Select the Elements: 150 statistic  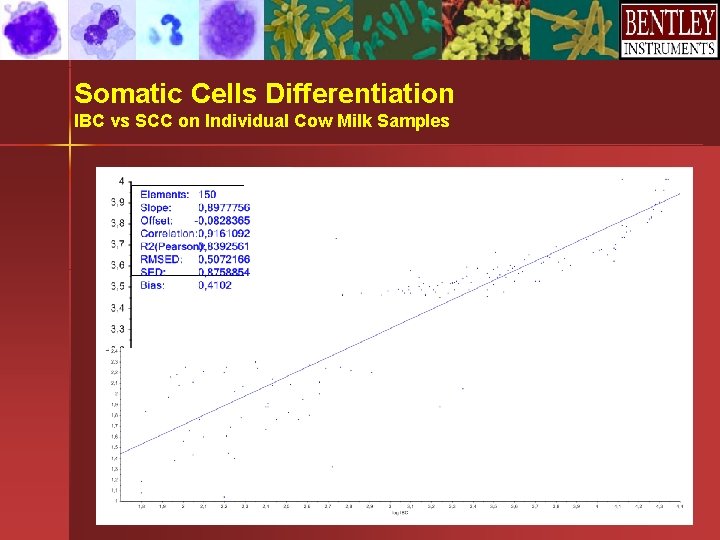pos(178,194)
